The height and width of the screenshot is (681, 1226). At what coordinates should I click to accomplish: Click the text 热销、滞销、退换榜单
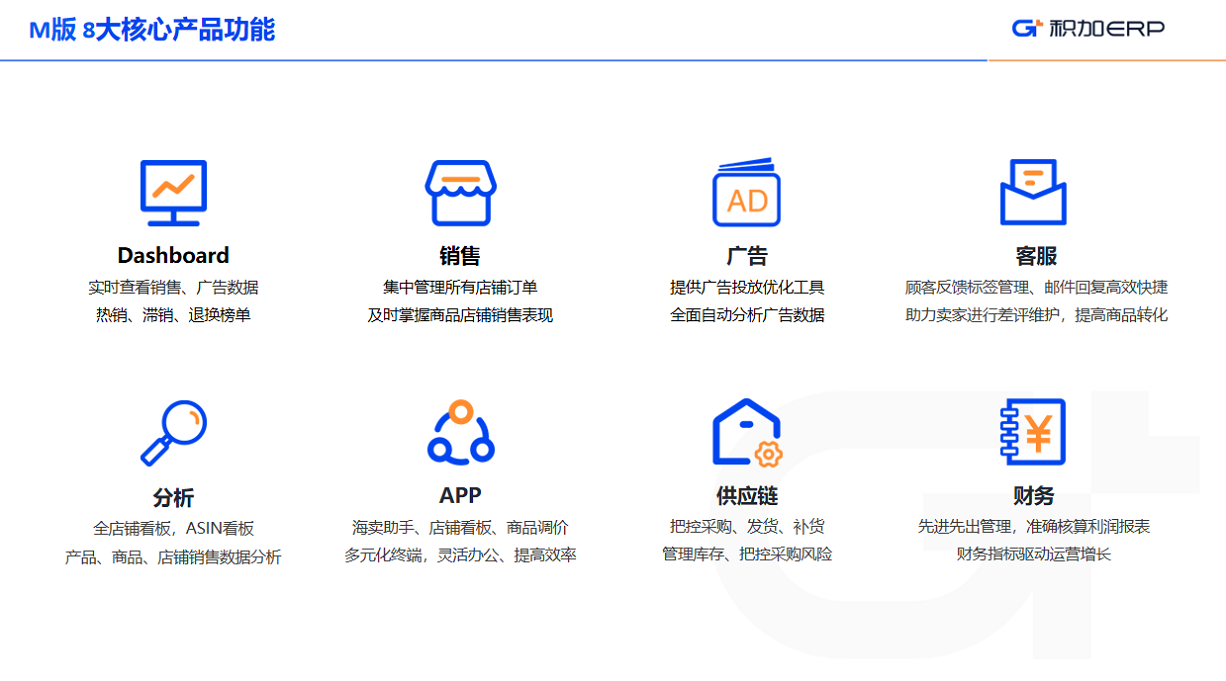[x=173, y=315]
